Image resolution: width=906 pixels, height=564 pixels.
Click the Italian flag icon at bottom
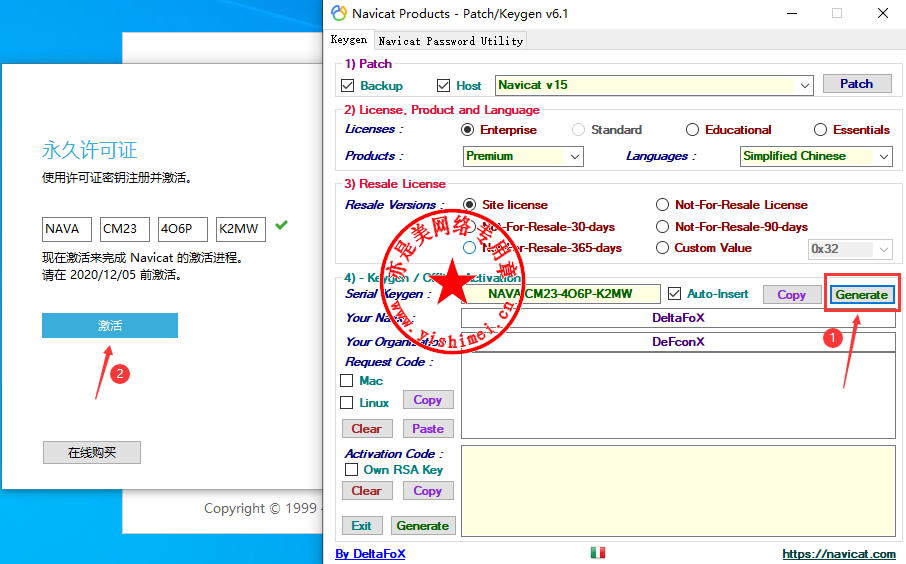pos(598,552)
